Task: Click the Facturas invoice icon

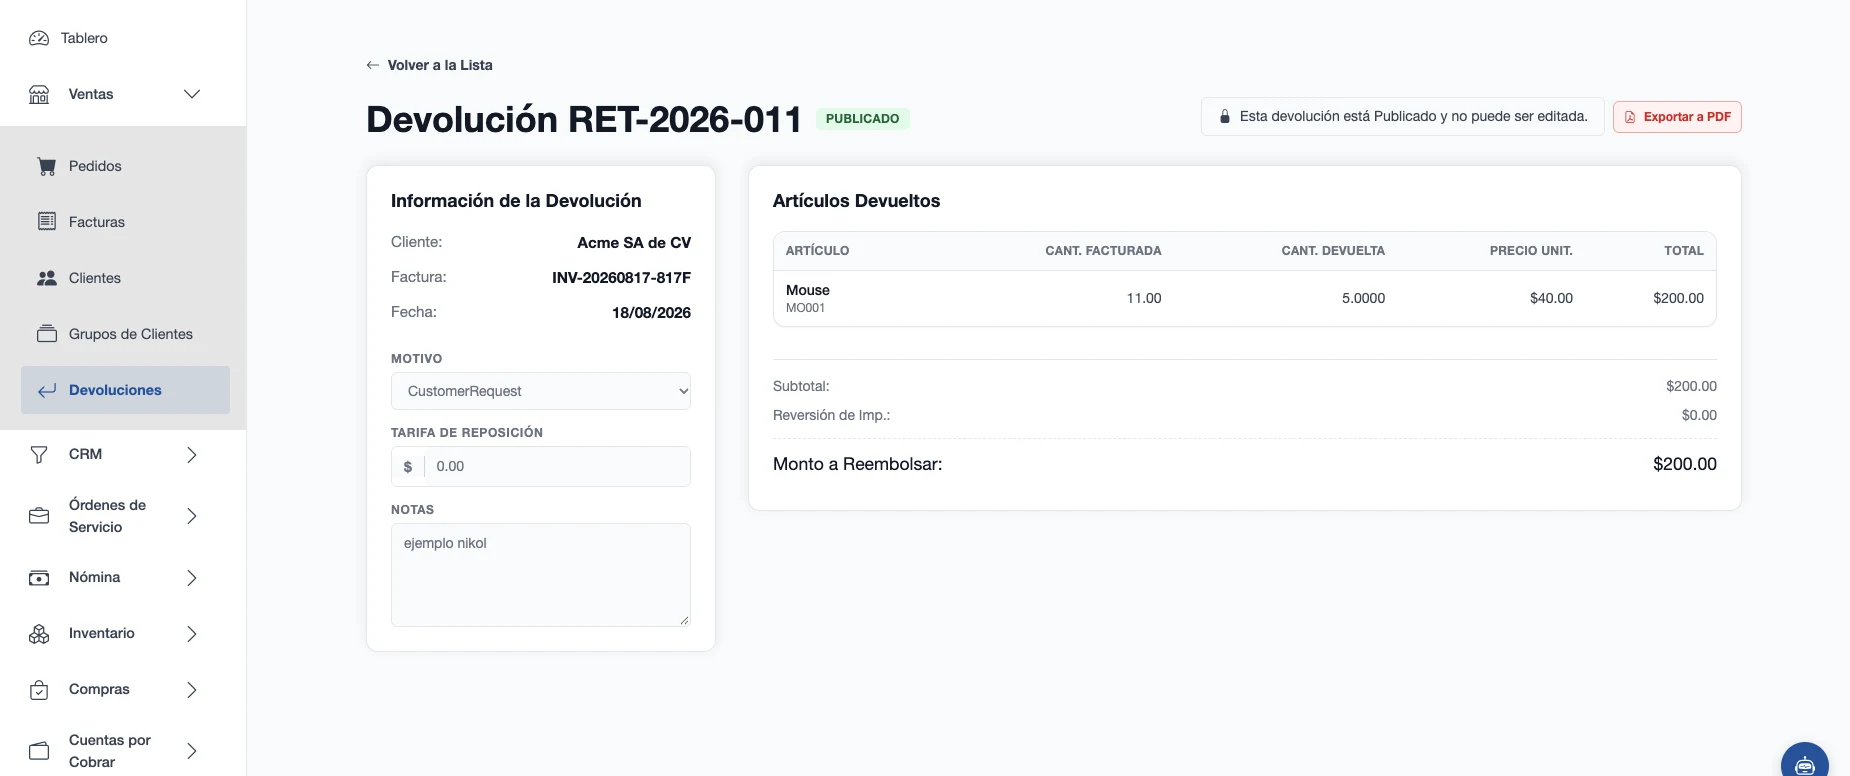Action: tap(47, 221)
